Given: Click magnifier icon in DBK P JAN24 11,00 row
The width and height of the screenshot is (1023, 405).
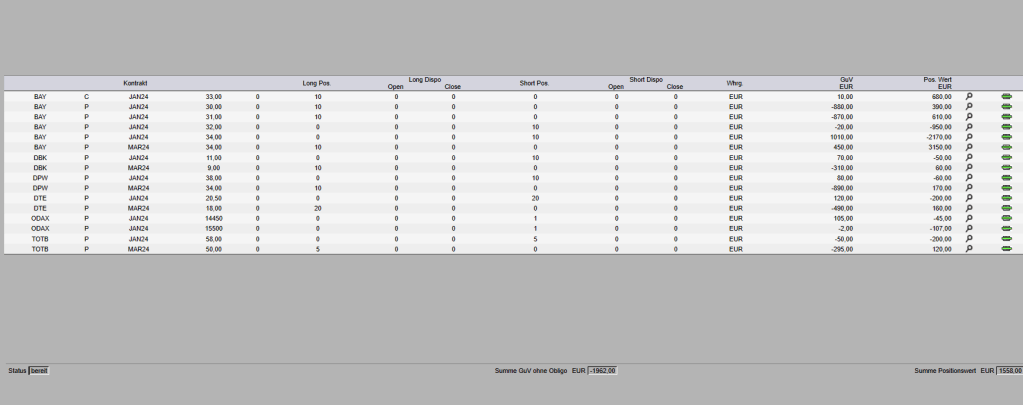Looking at the screenshot, I should click(968, 158).
